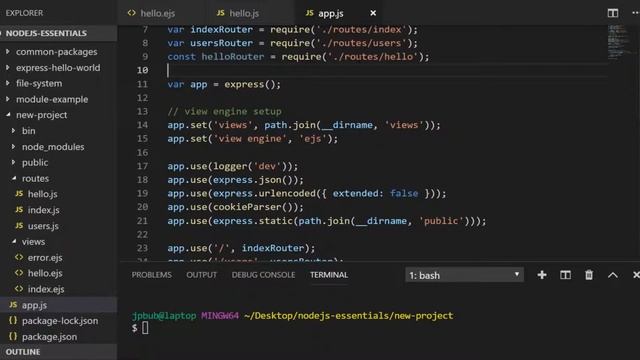This screenshot has width=640, height=360.
Task: Open the 1: bash terminal dropdown
Action: point(464,275)
